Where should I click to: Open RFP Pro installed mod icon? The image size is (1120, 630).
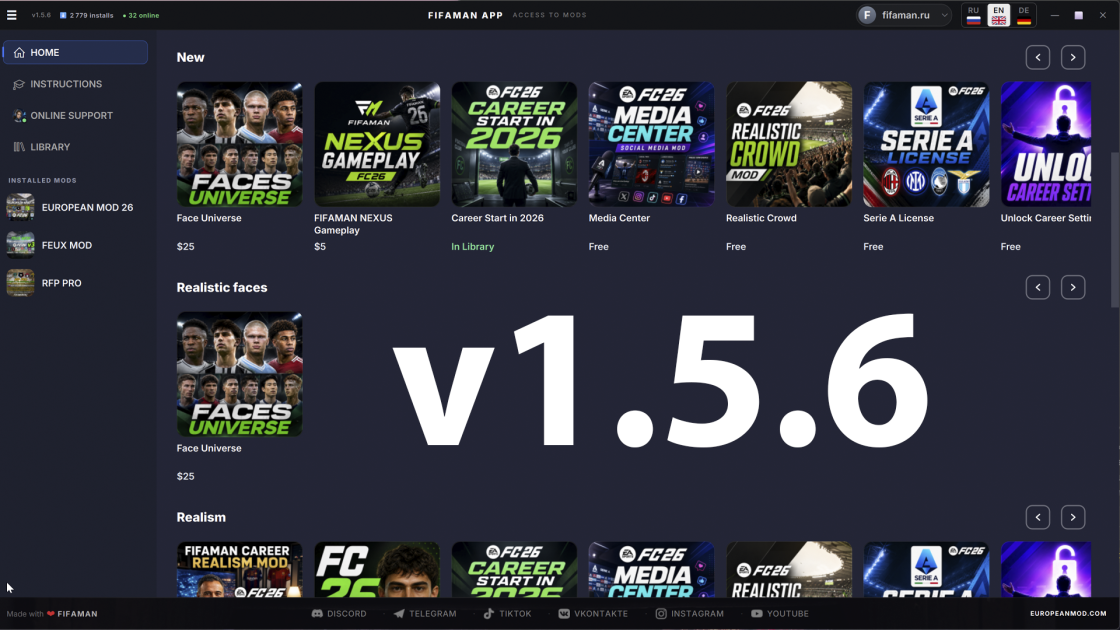pyautogui.click(x=20, y=283)
